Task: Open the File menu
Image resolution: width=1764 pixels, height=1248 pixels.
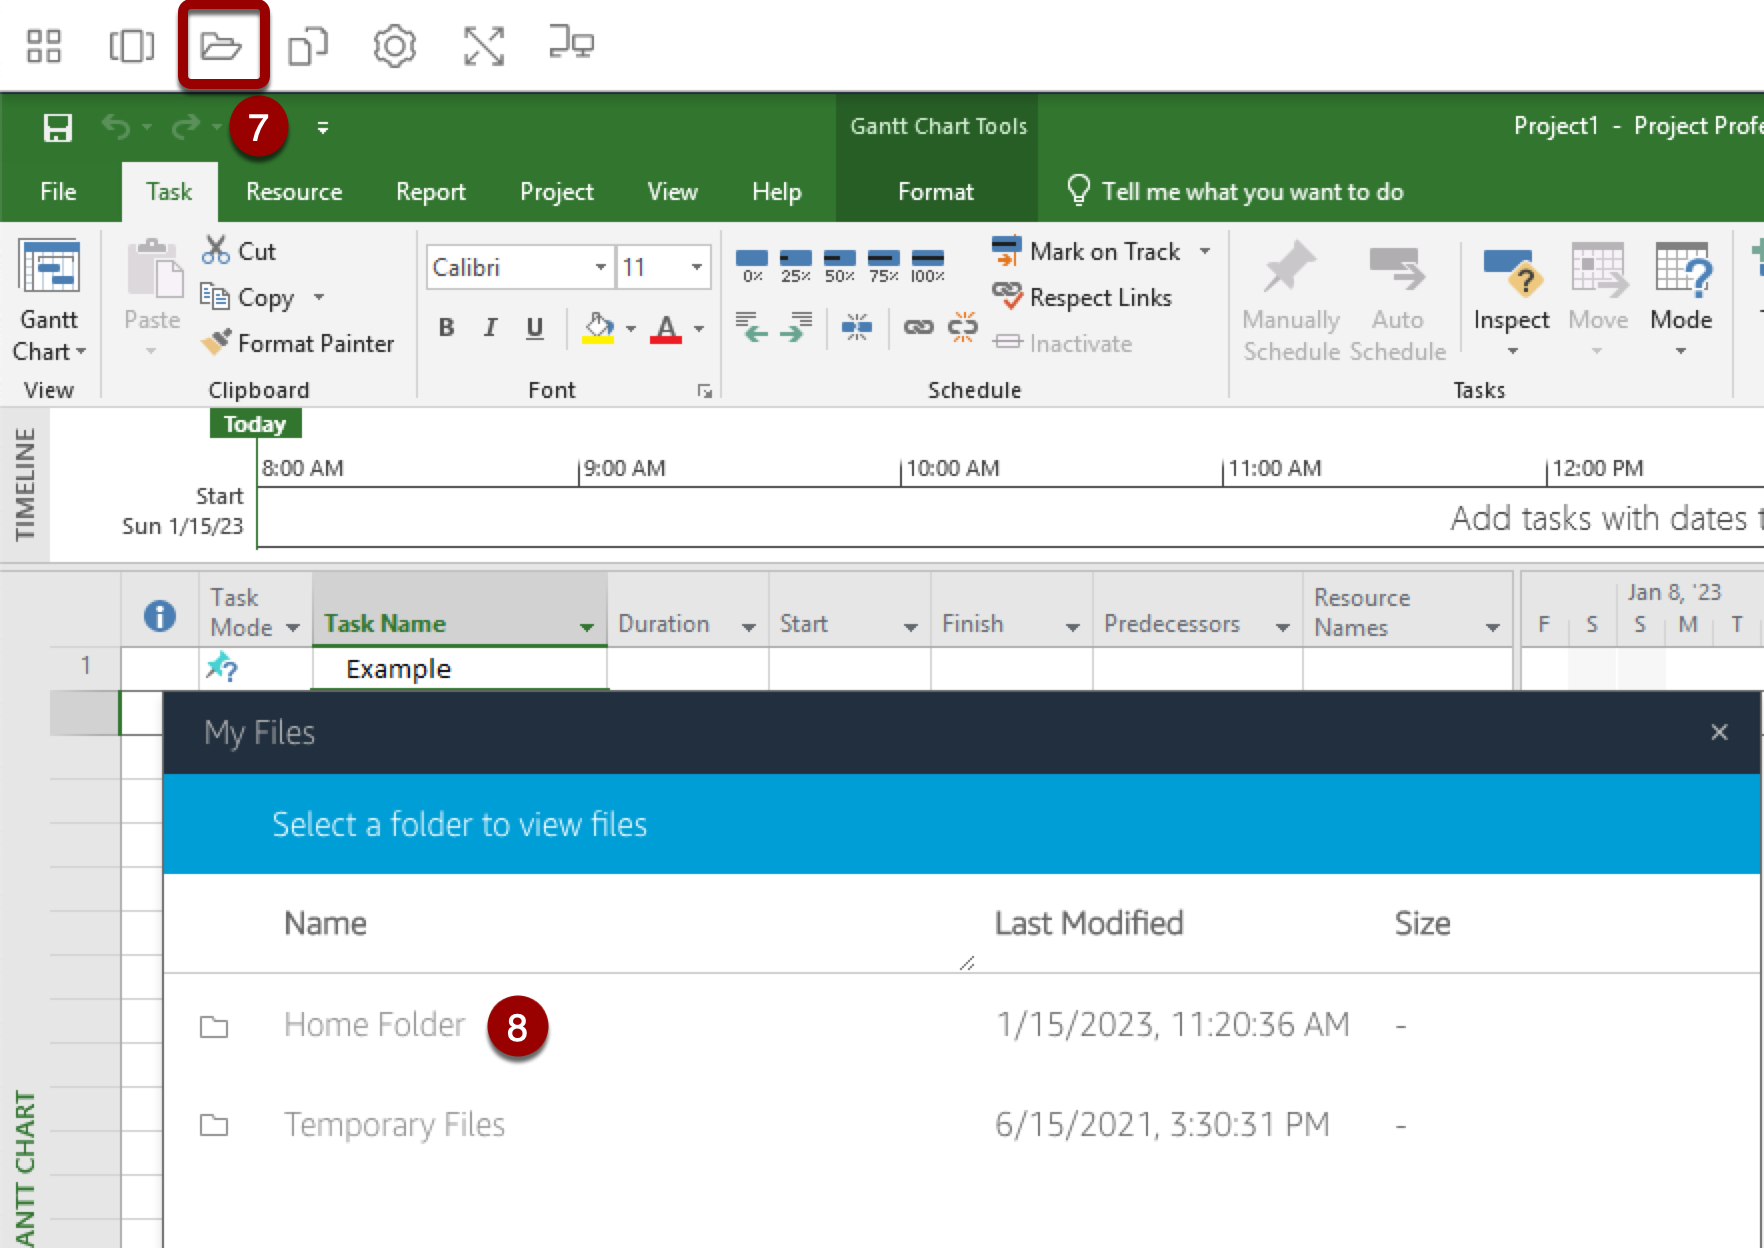Action: [x=58, y=192]
